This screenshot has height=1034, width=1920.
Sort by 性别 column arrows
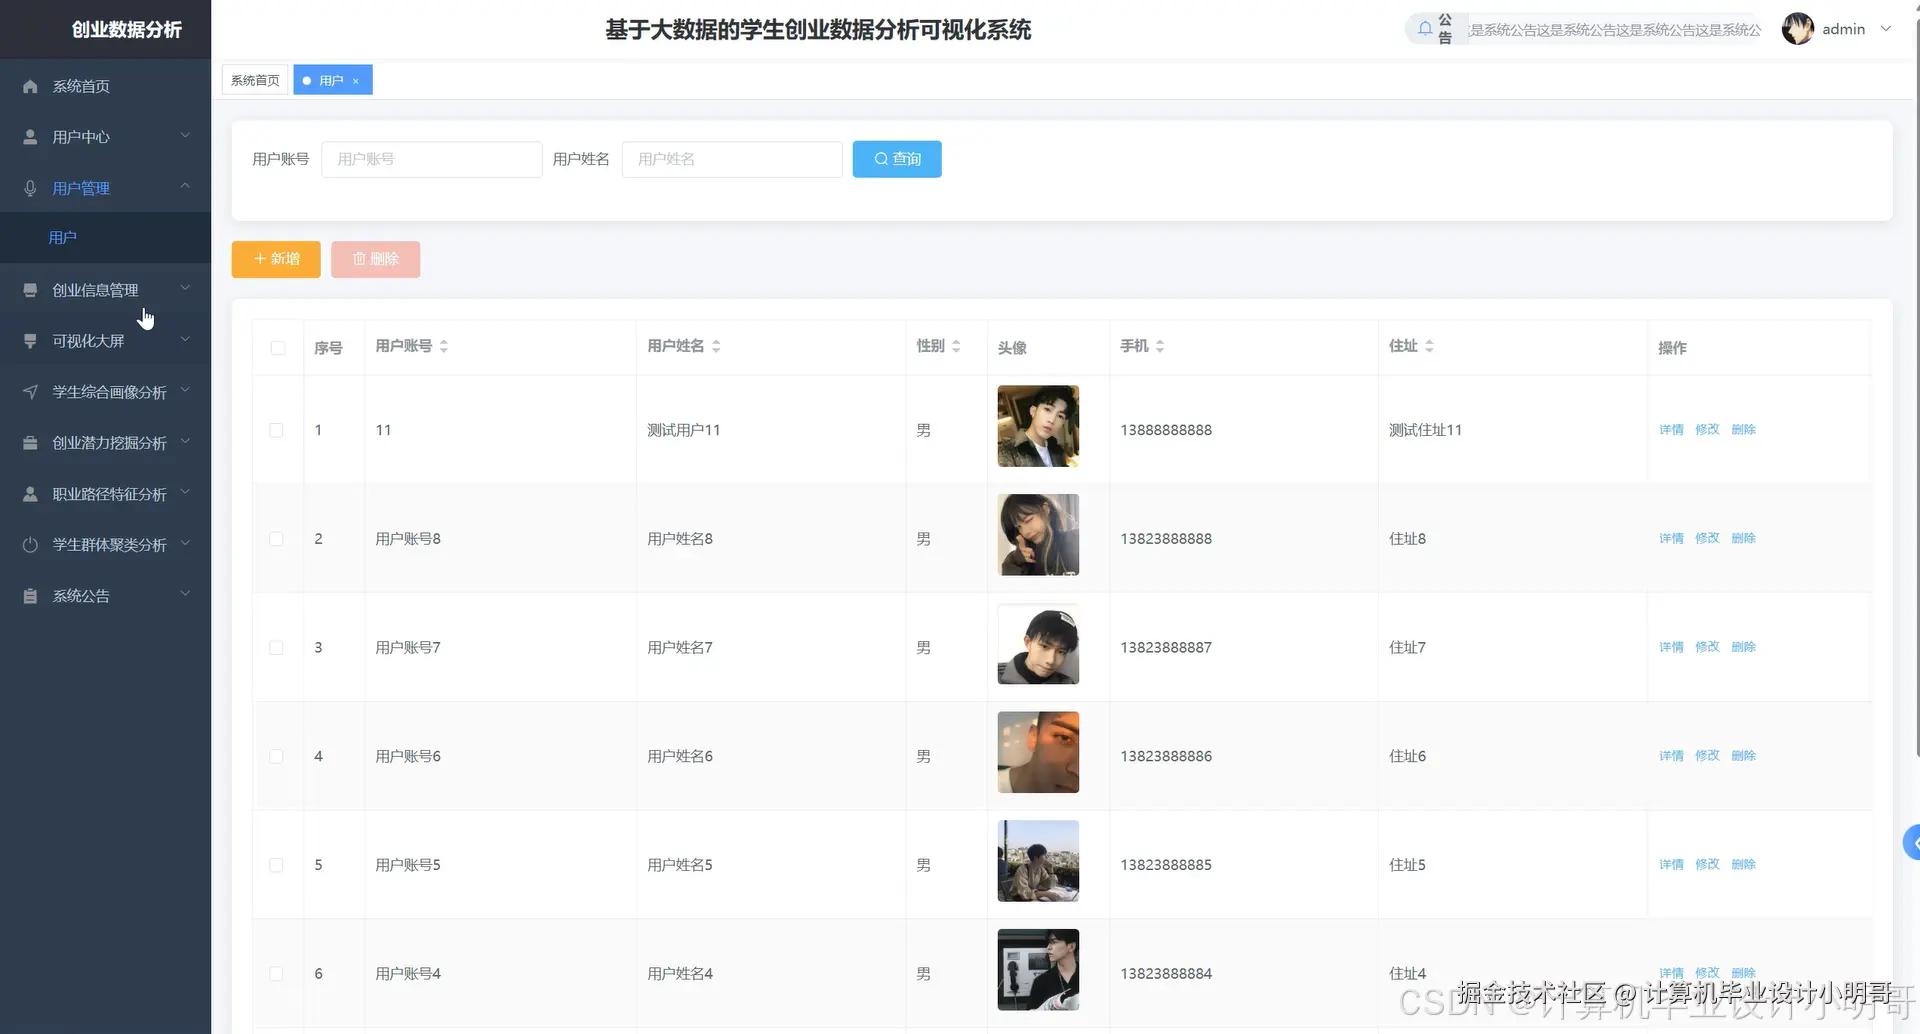956,346
